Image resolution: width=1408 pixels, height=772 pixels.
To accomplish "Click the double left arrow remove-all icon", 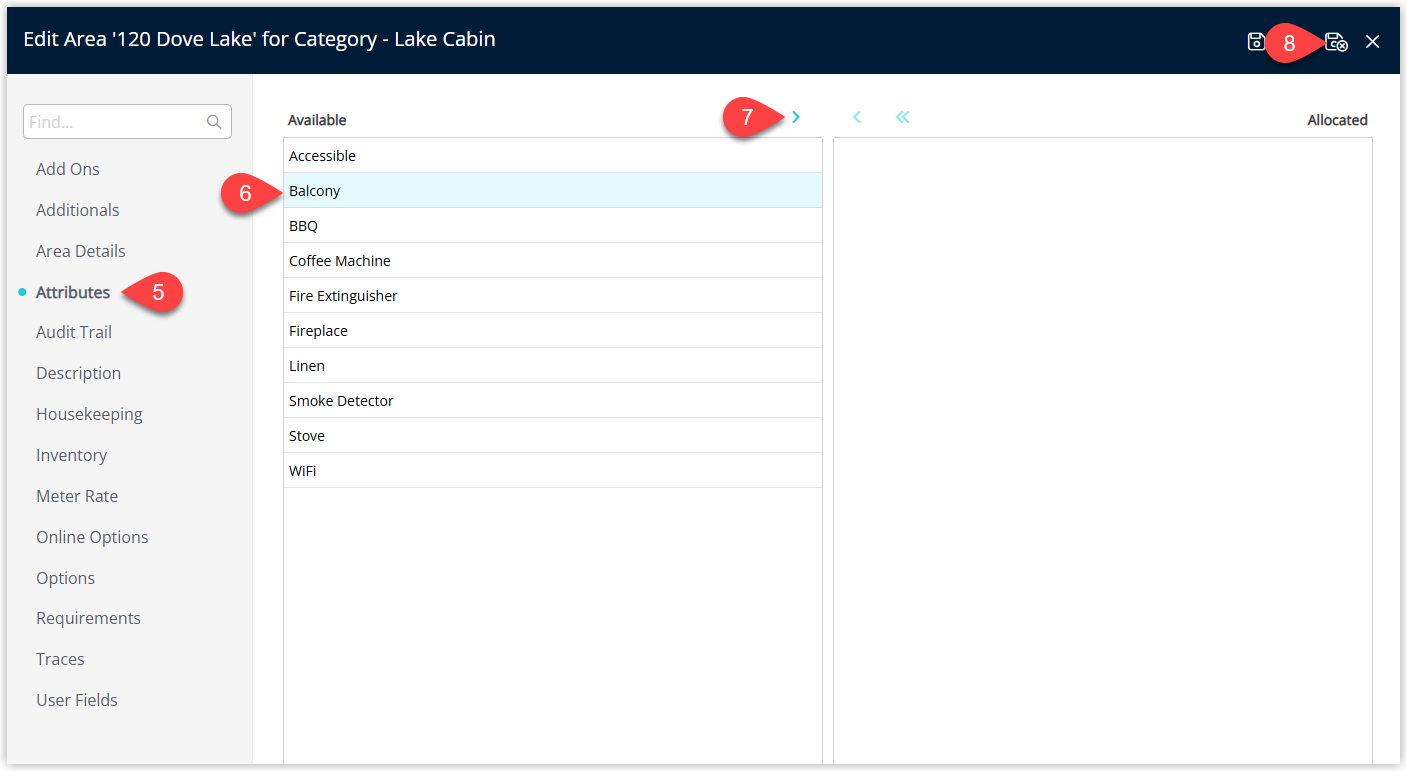I will pyautogui.click(x=902, y=118).
